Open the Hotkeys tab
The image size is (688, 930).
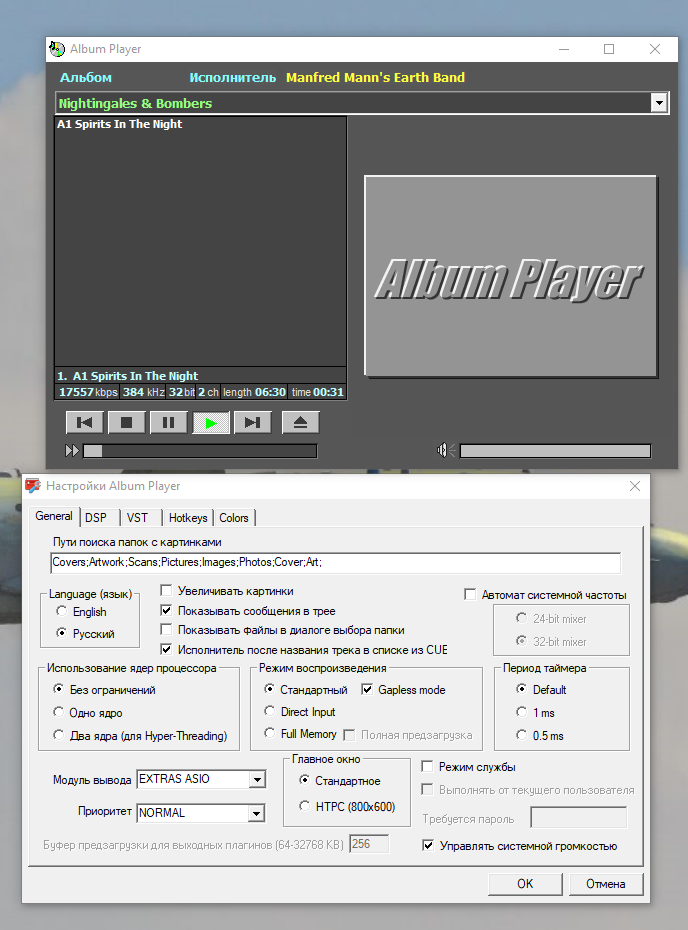(188, 518)
